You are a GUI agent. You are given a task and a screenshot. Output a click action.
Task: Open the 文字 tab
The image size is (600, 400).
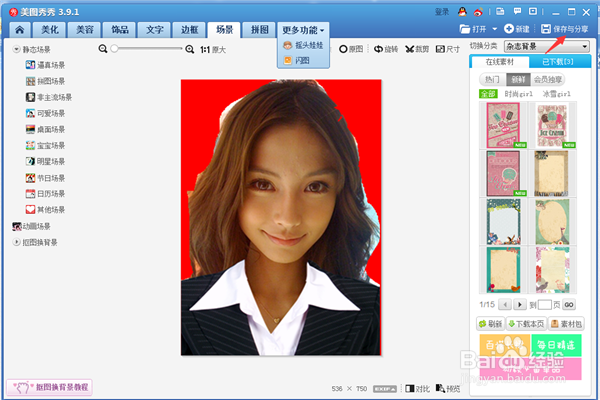(155, 30)
